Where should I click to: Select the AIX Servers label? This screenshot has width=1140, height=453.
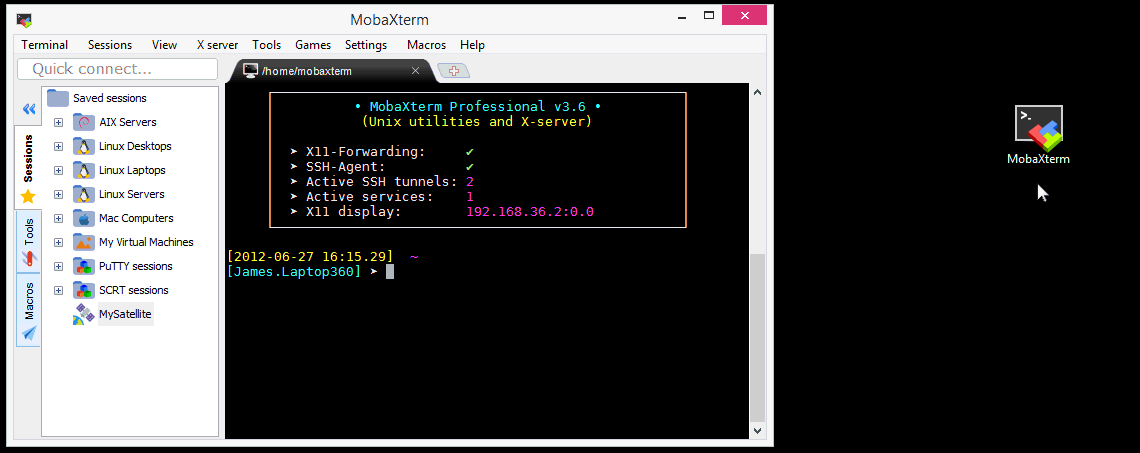[x=128, y=122]
